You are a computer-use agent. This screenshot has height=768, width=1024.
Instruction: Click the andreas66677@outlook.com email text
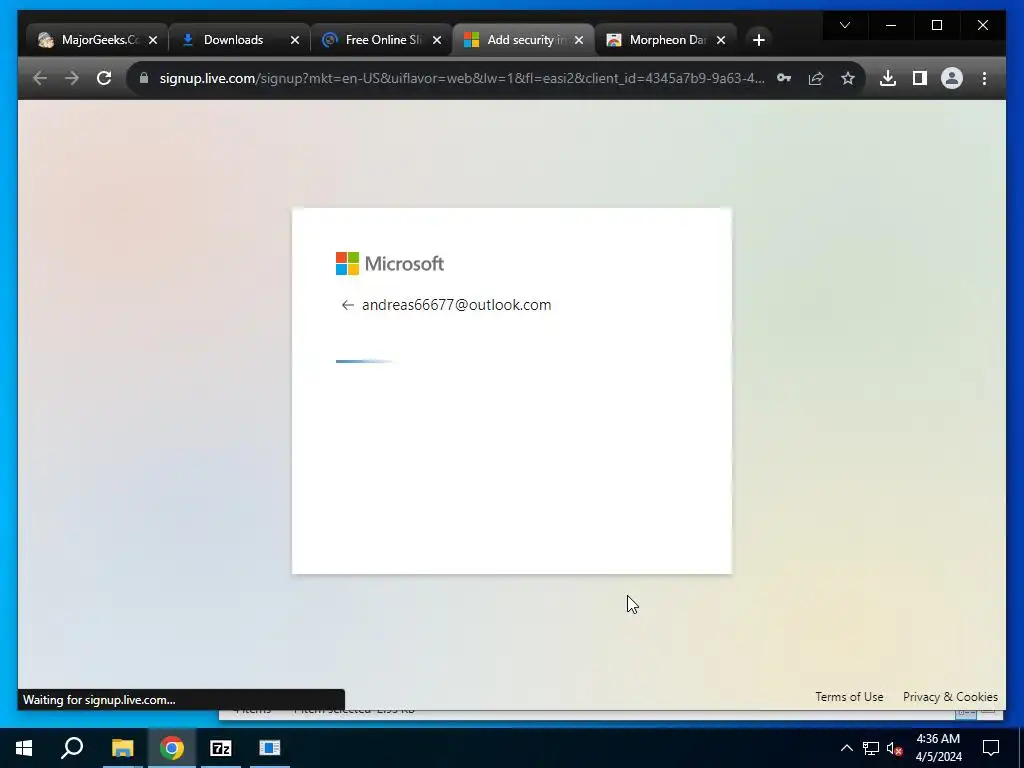(456, 305)
